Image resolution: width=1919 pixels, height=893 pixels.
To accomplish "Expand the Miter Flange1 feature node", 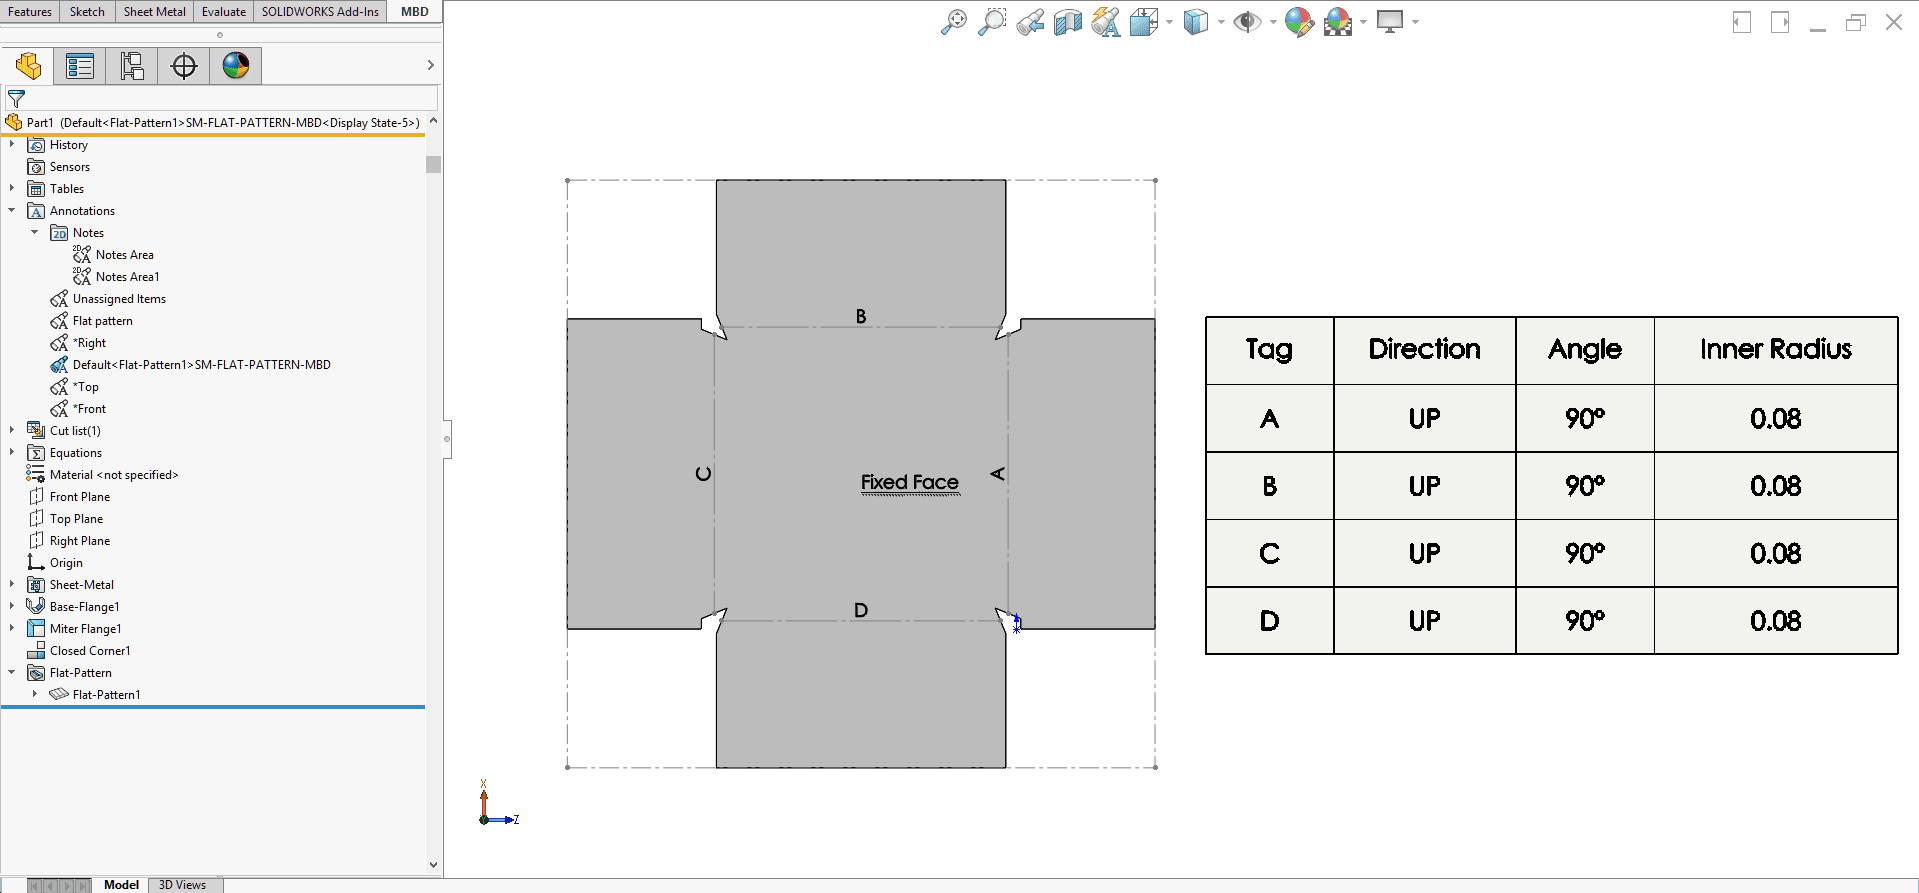I will tap(12, 629).
